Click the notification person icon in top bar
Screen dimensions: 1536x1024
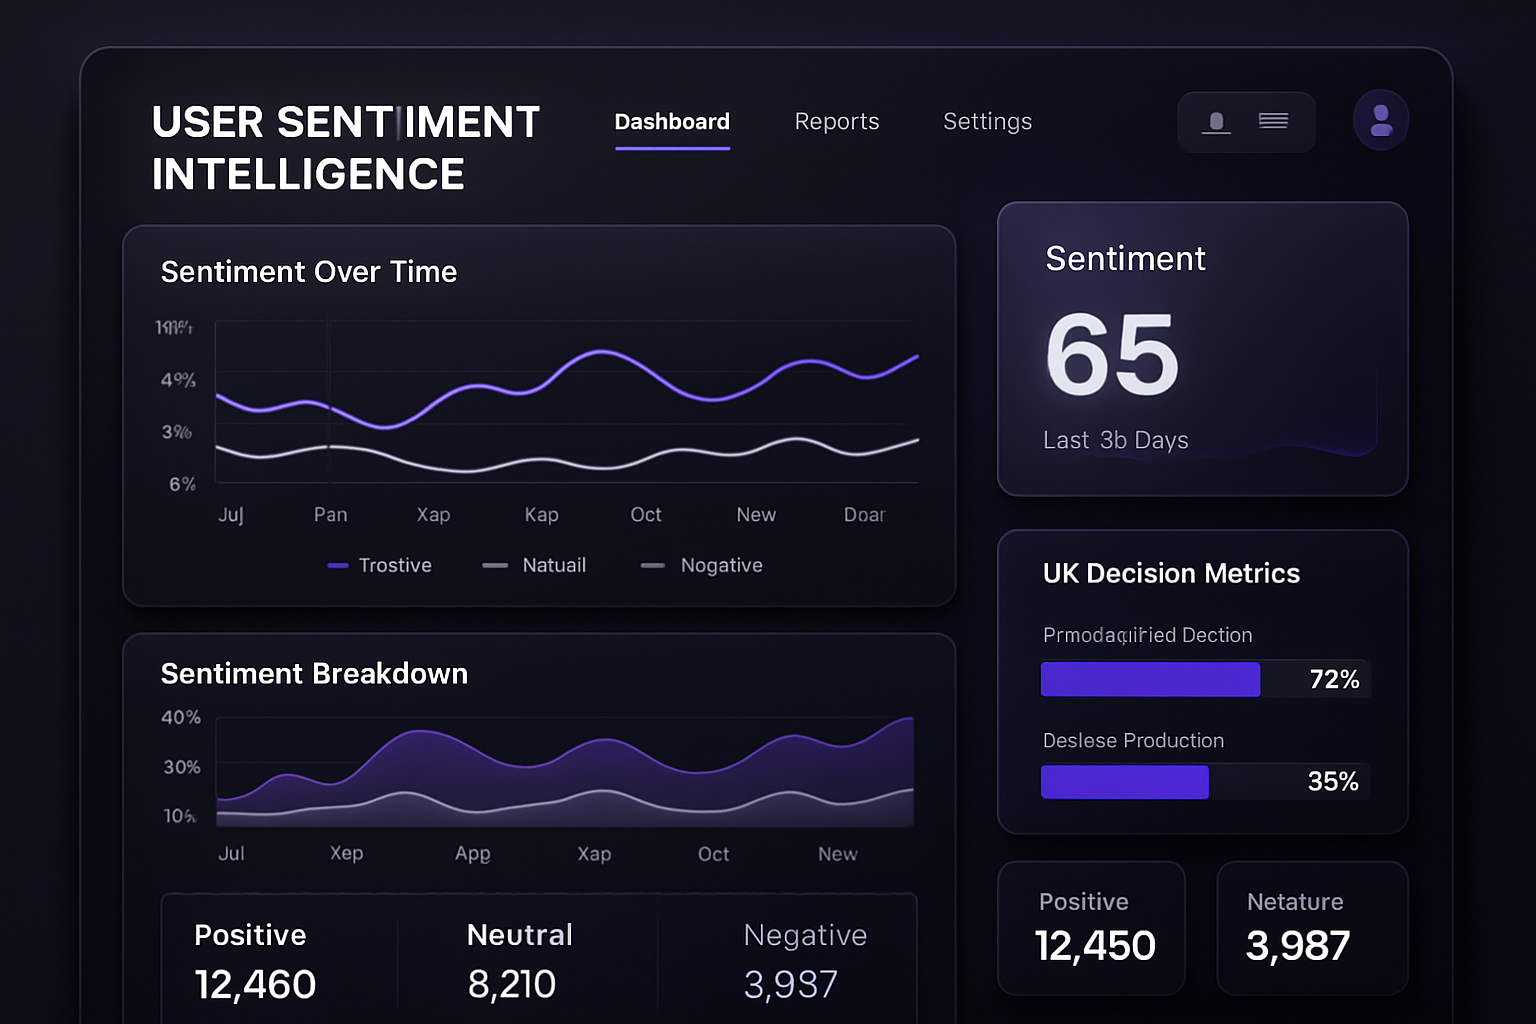(1216, 121)
